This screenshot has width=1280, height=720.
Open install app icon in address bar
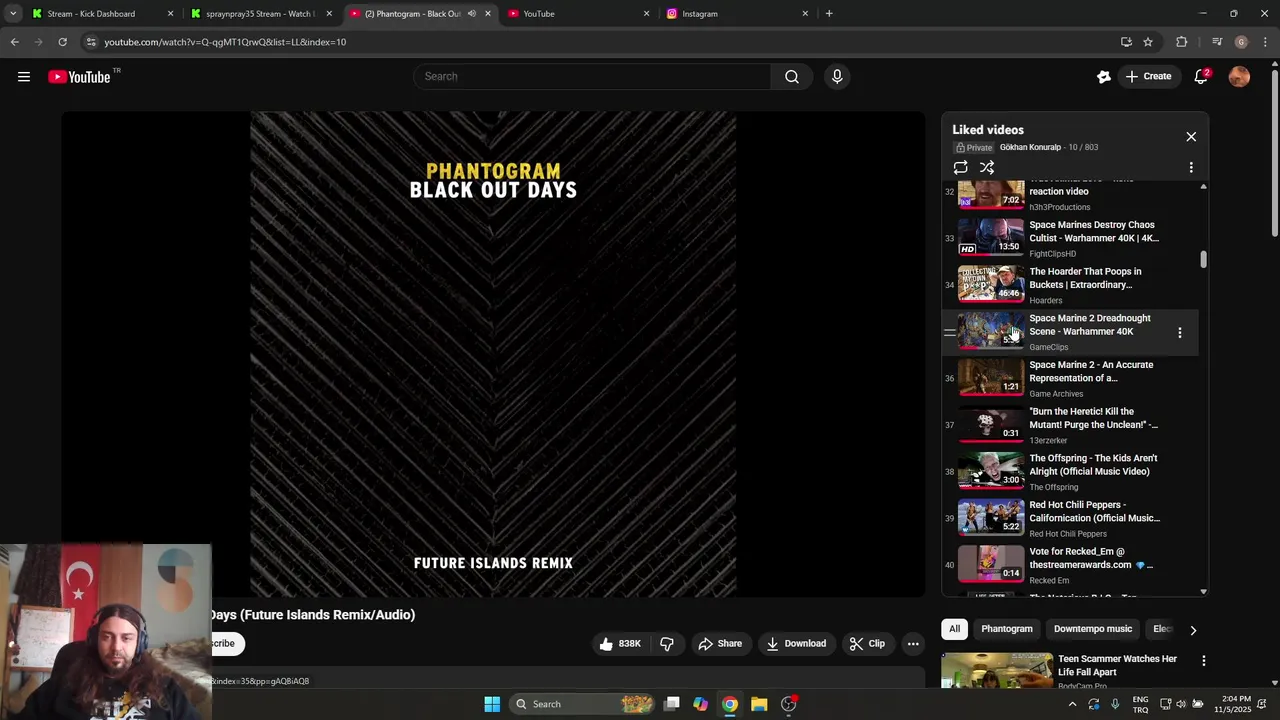[1126, 42]
